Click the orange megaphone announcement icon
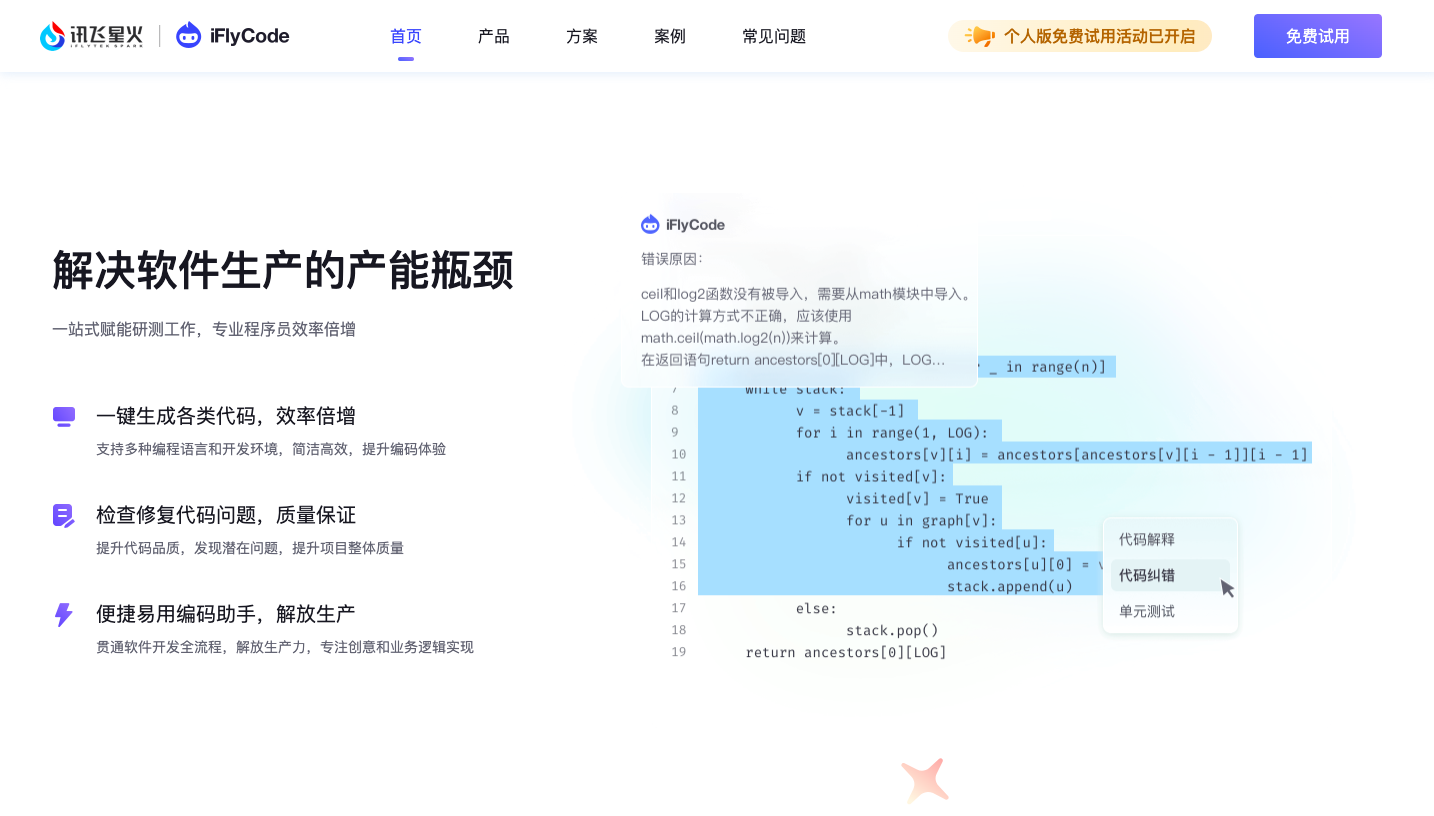 979,36
